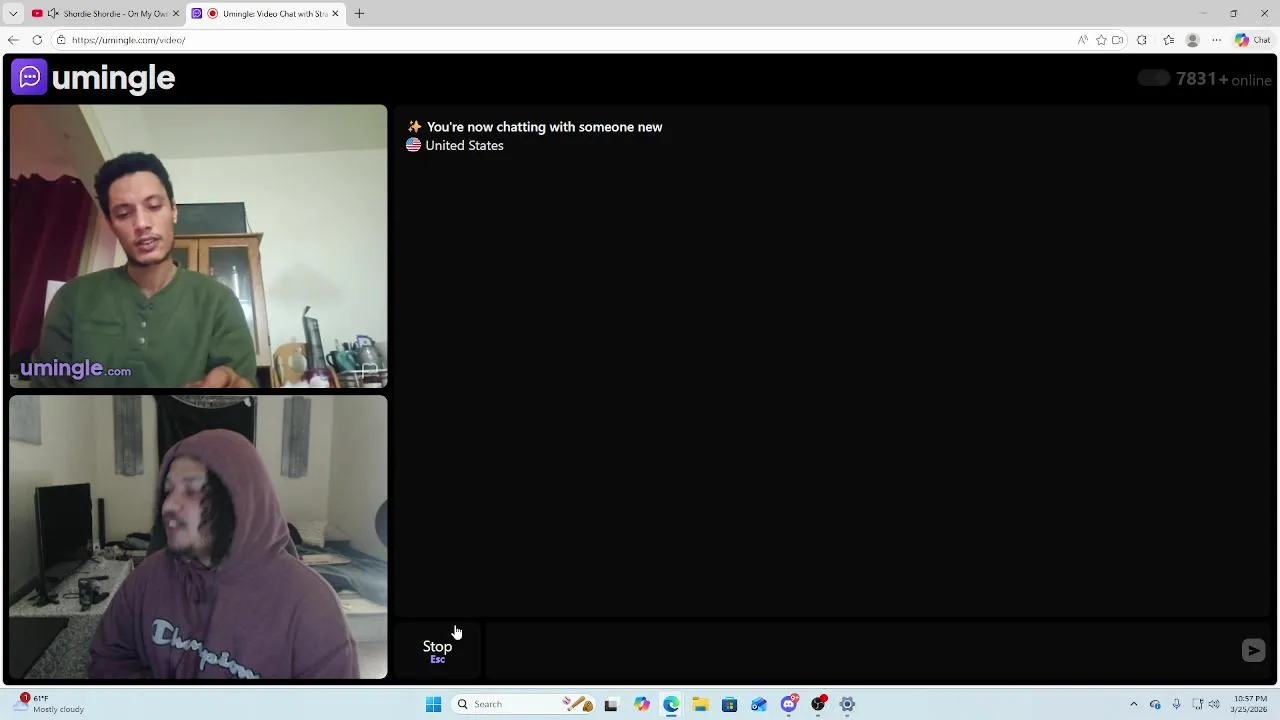Open OBS Studio from taskbar
1280x720 pixels.
(818, 704)
